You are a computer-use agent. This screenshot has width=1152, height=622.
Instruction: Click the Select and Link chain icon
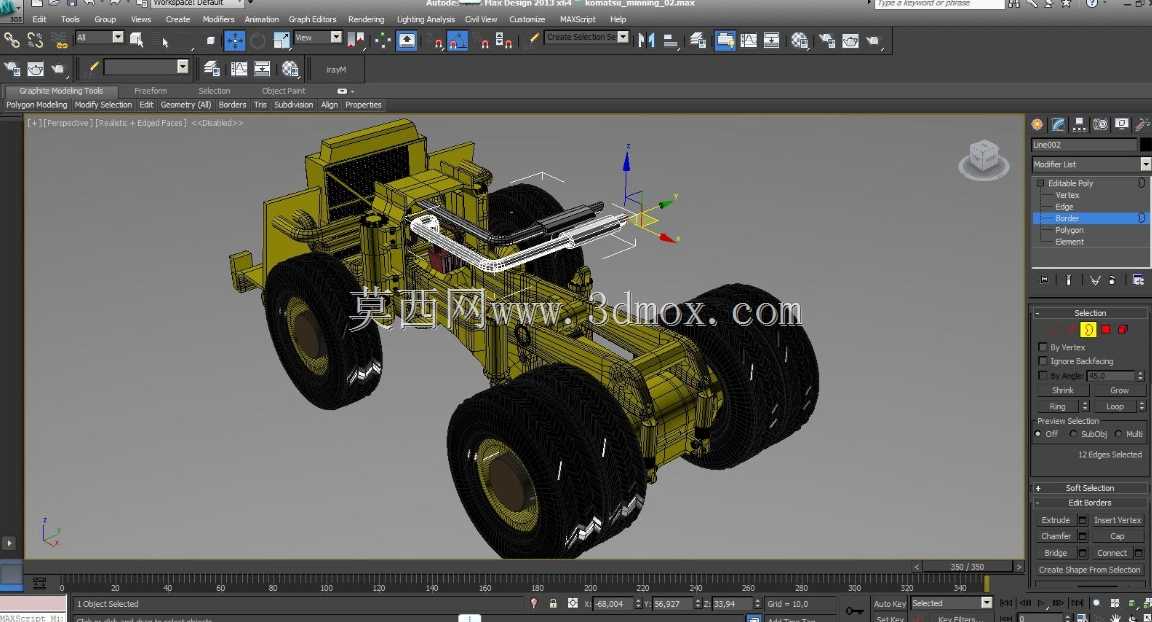(x=11, y=40)
